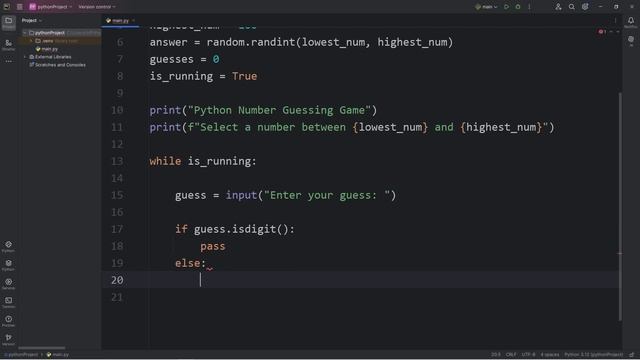Click the 'else:' keyword on line 19
Screen dimensions: 640x360
[x=191, y=263]
